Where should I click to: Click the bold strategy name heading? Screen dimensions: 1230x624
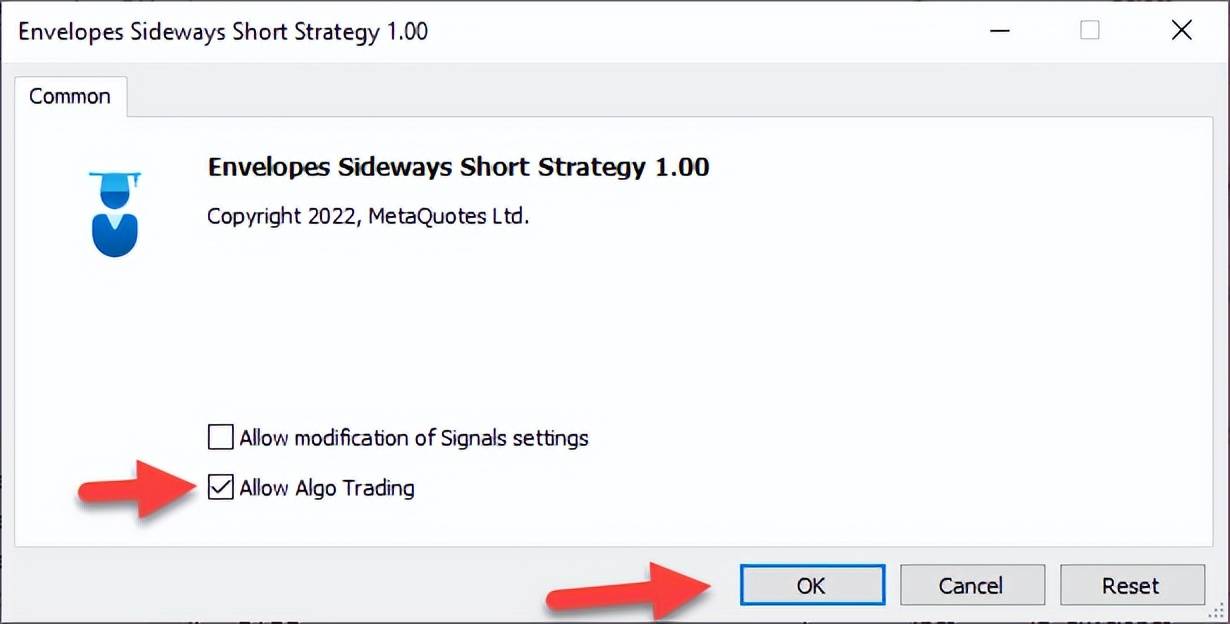pyautogui.click(x=458, y=166)
